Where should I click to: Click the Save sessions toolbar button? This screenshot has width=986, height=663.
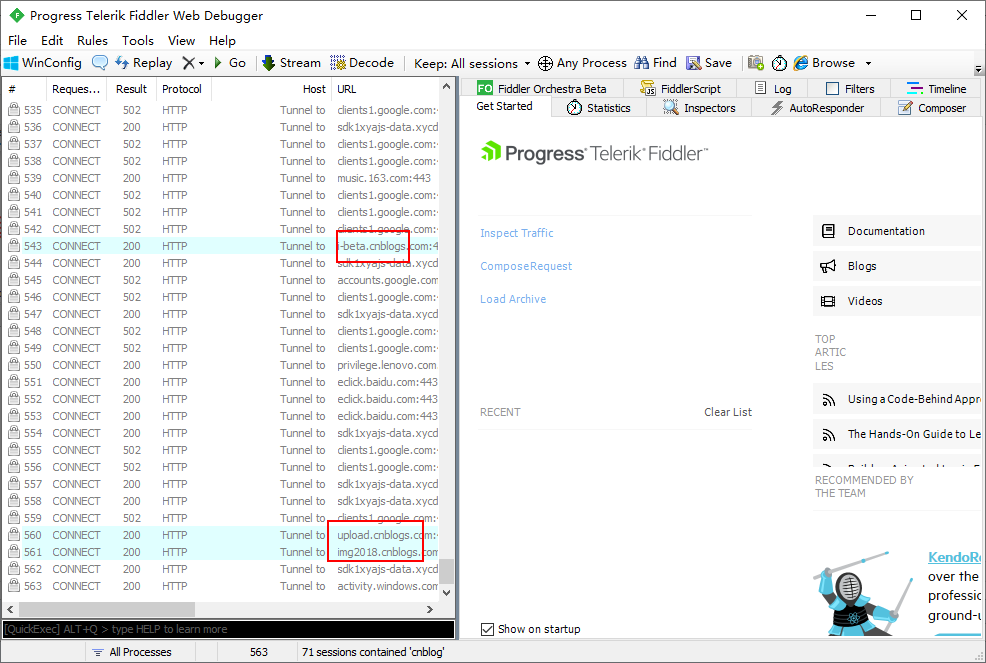point(709,63)
